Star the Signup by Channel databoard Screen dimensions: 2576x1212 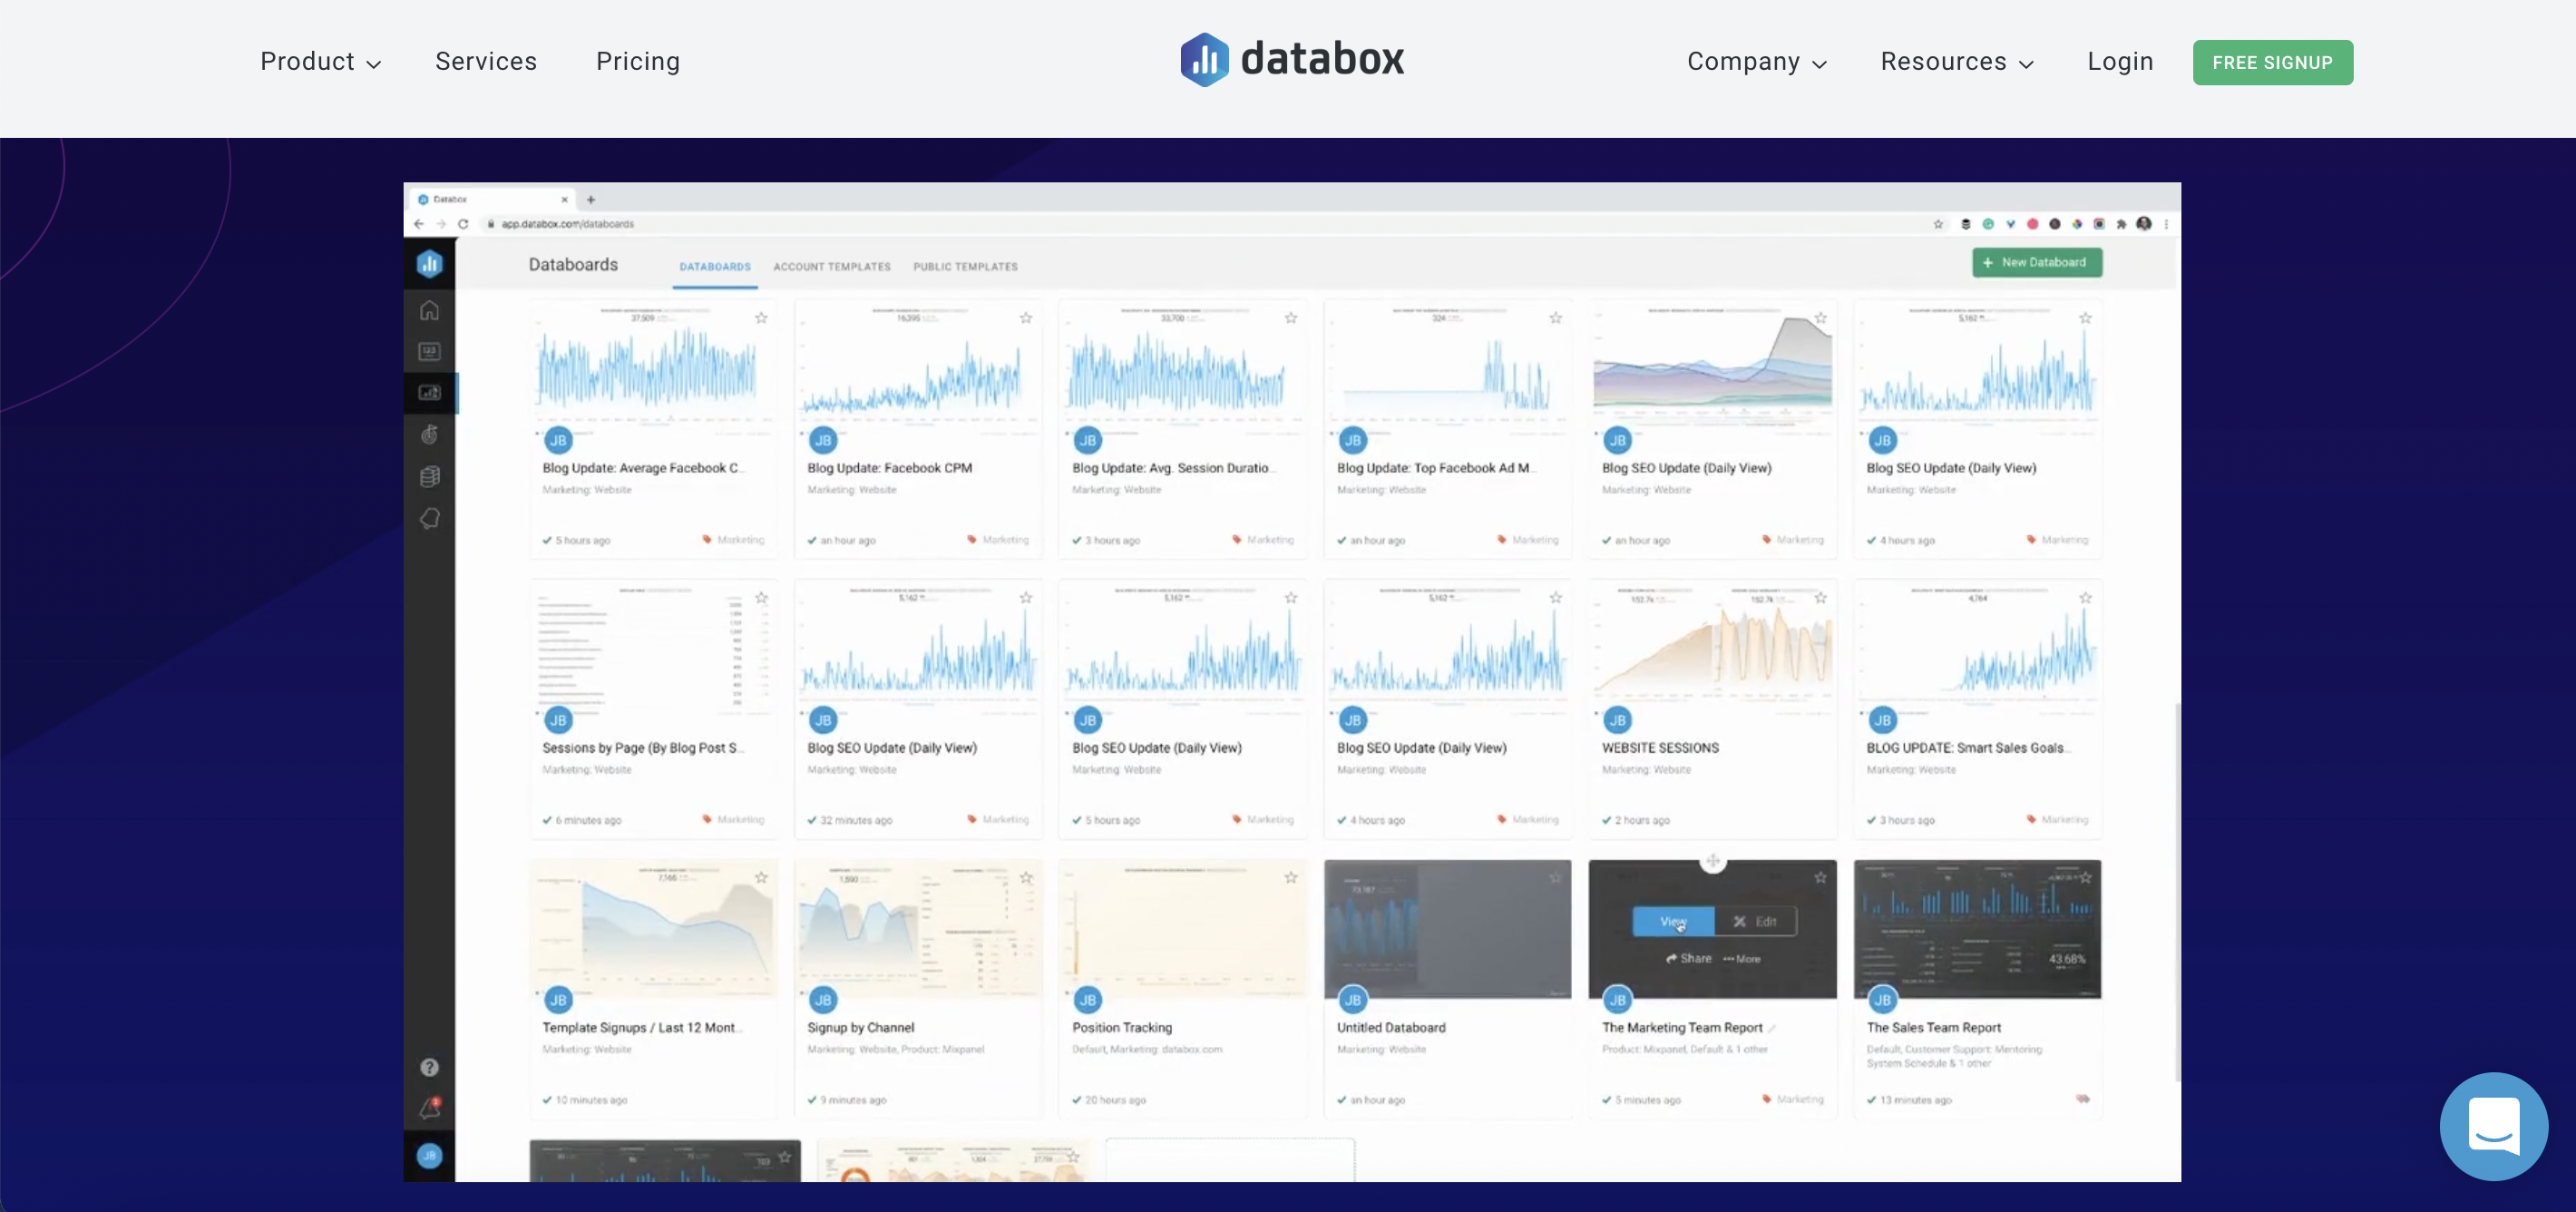(x=1026, y=878)
